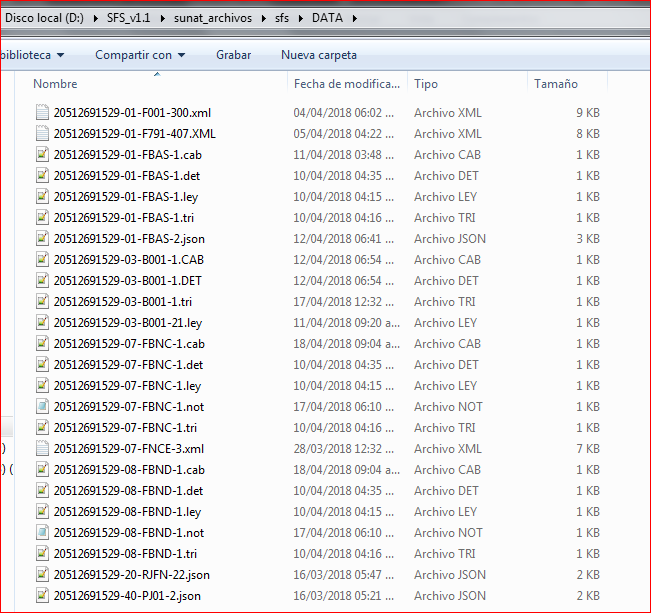Sort by the Fecha de modifica... column header

pos(347,84)
